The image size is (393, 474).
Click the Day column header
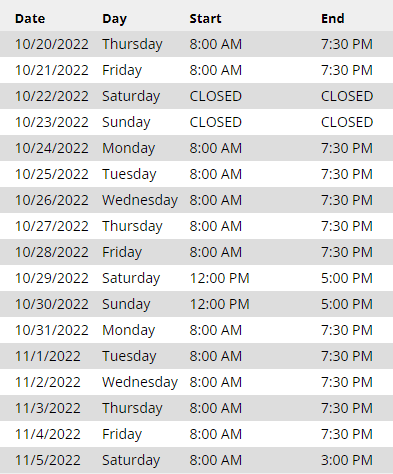(114, 19)
